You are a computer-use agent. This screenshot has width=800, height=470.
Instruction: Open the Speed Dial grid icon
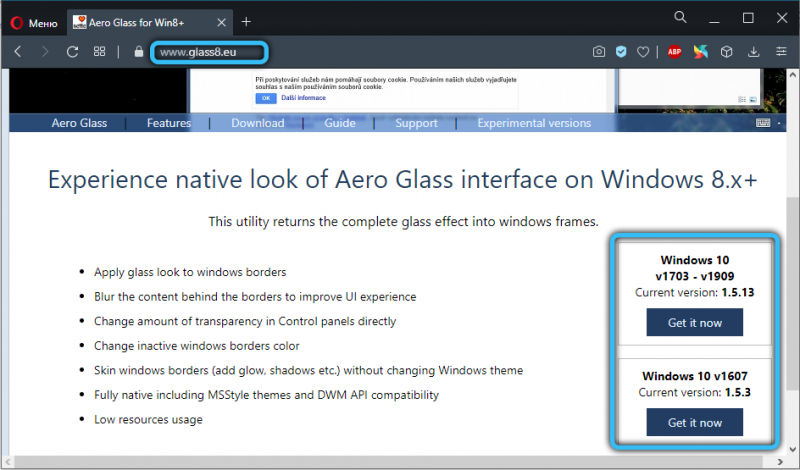point(99,52)
